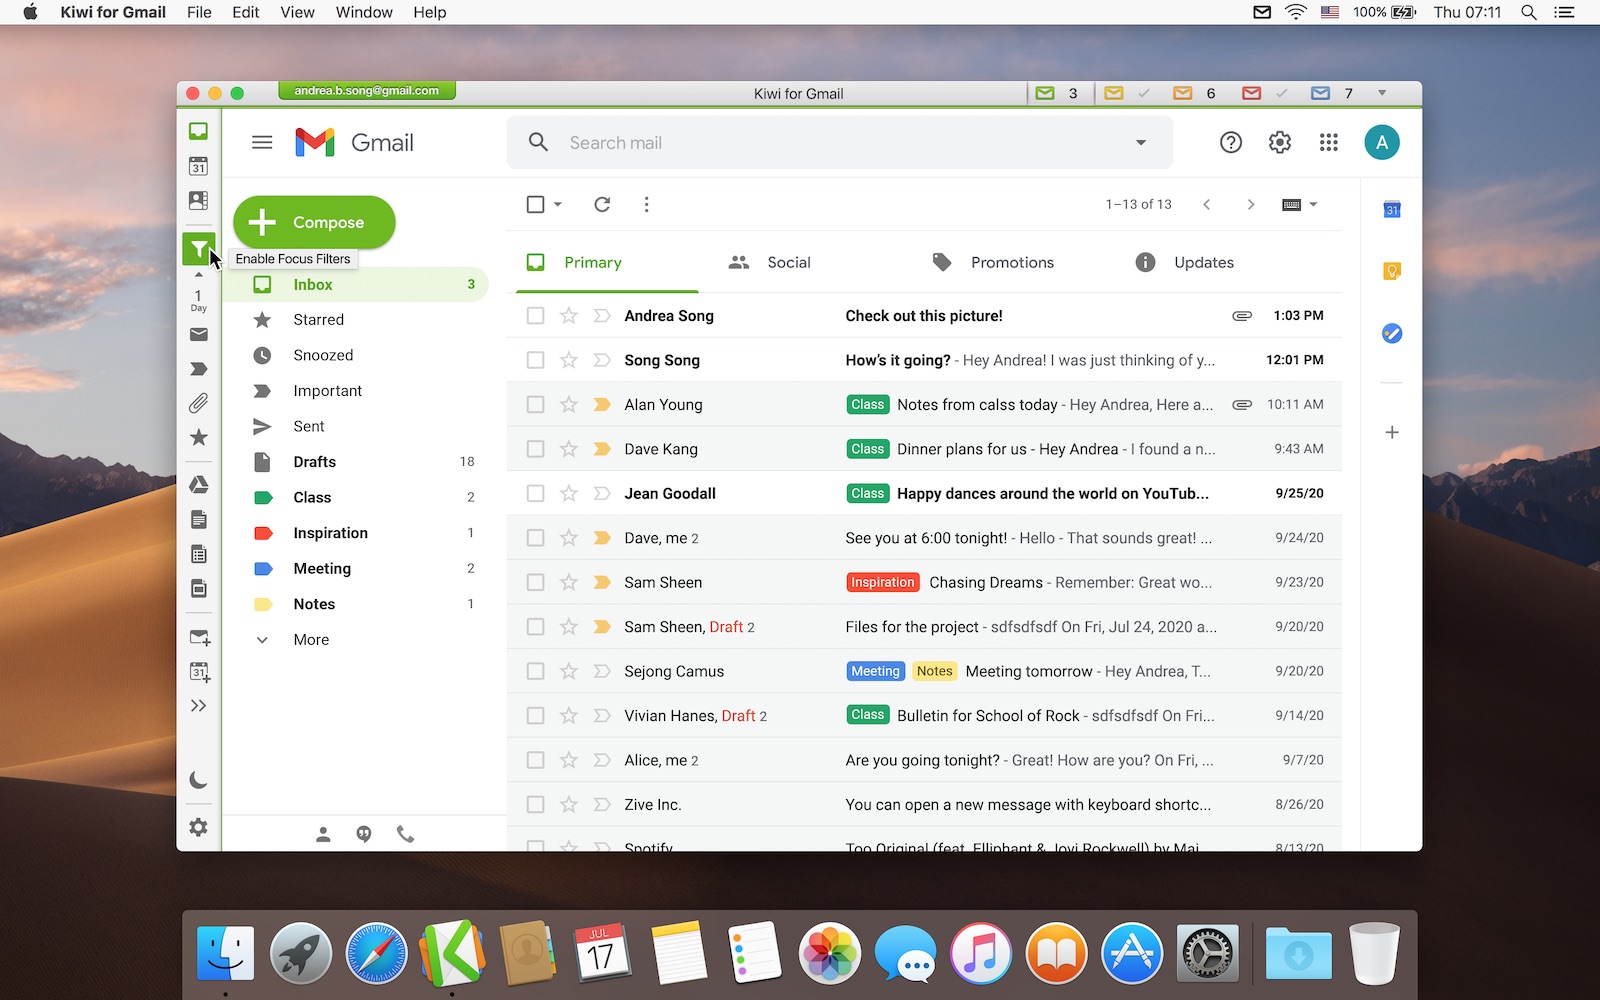
Task: Open Gmail settings gear icon
Action: (x=1280, y=143)
